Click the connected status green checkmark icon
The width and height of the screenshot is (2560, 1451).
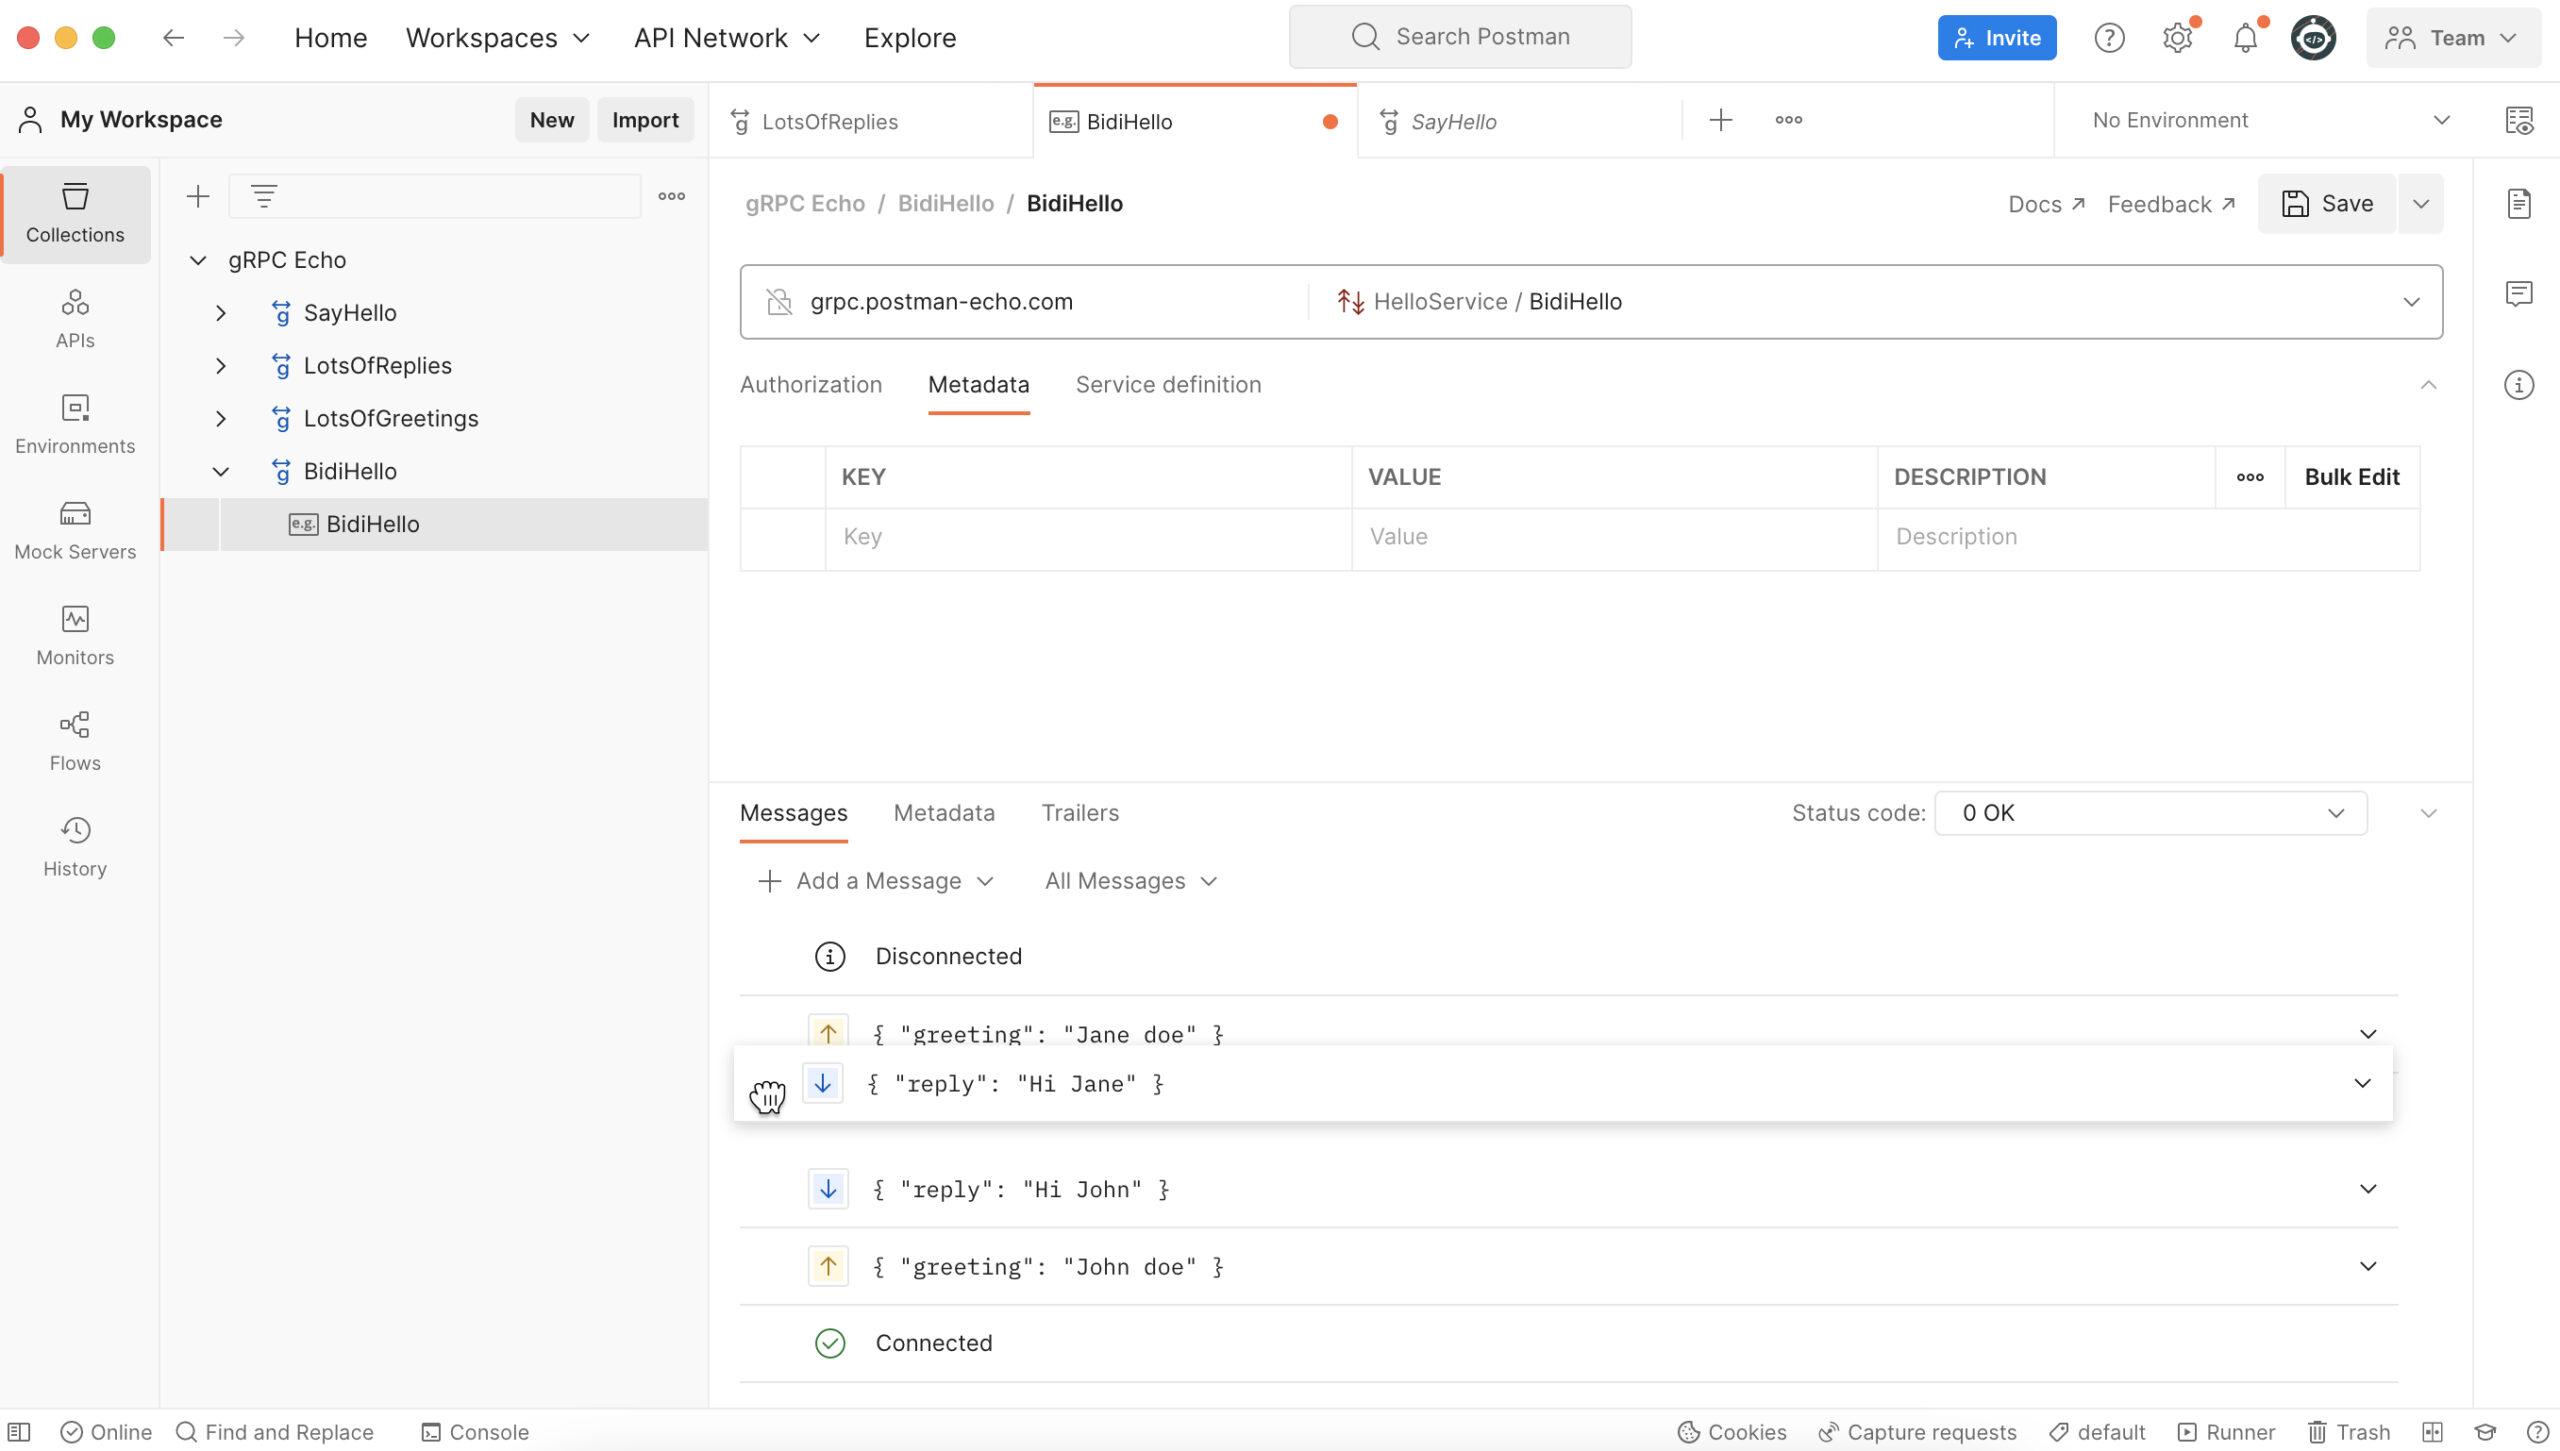(x=828, y=1342)
